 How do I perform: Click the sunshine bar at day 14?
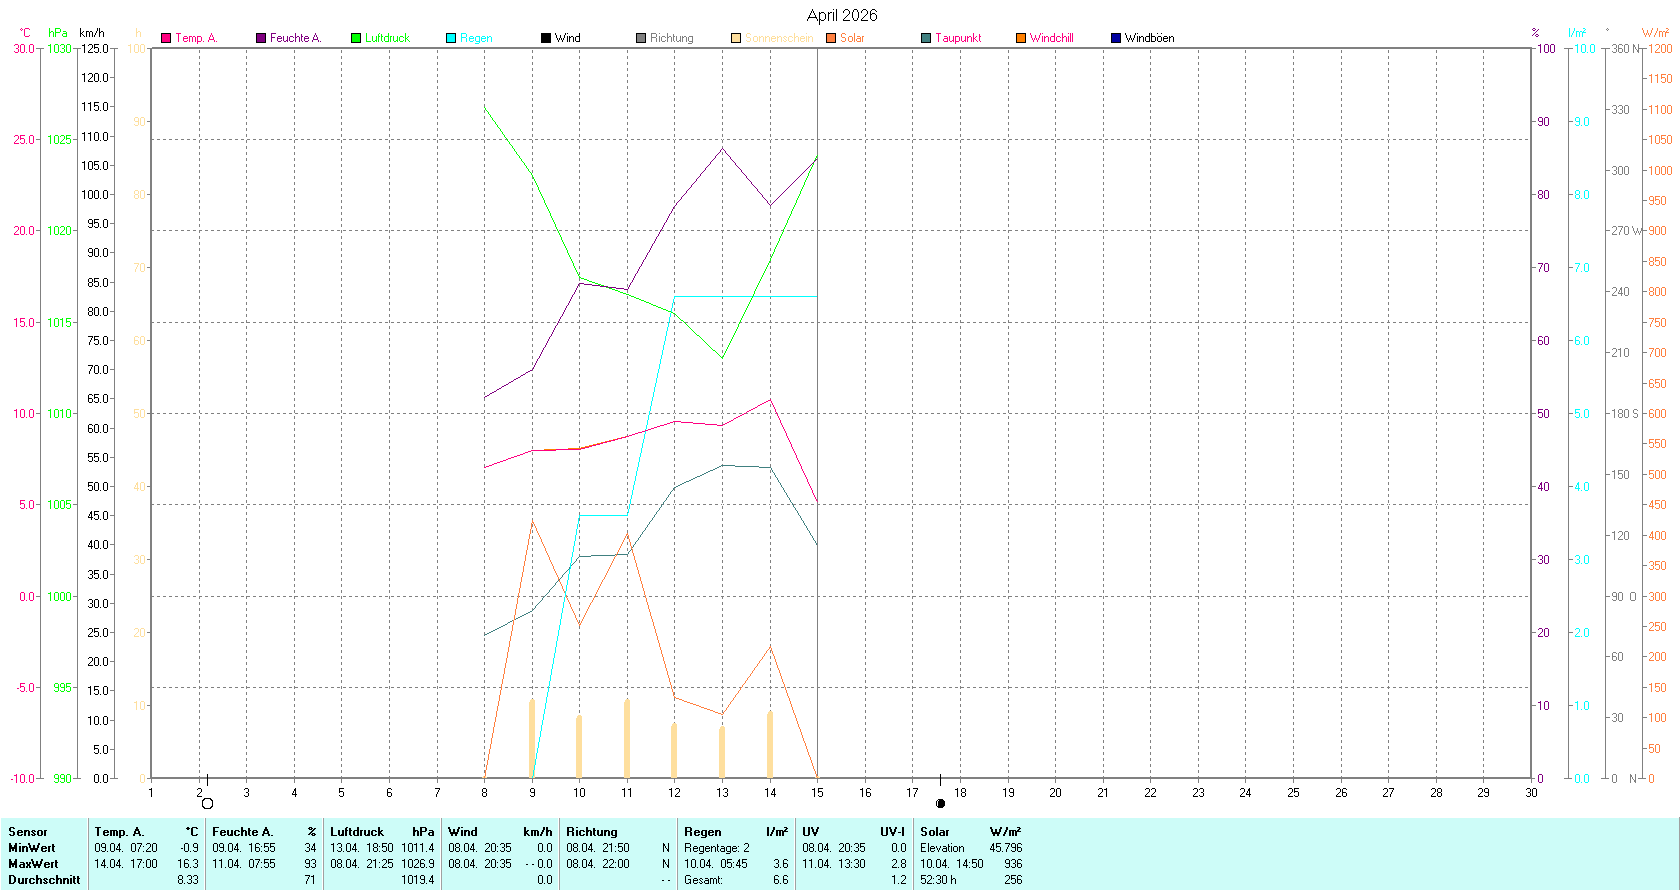pyautogui.click(x=770, y=745)
